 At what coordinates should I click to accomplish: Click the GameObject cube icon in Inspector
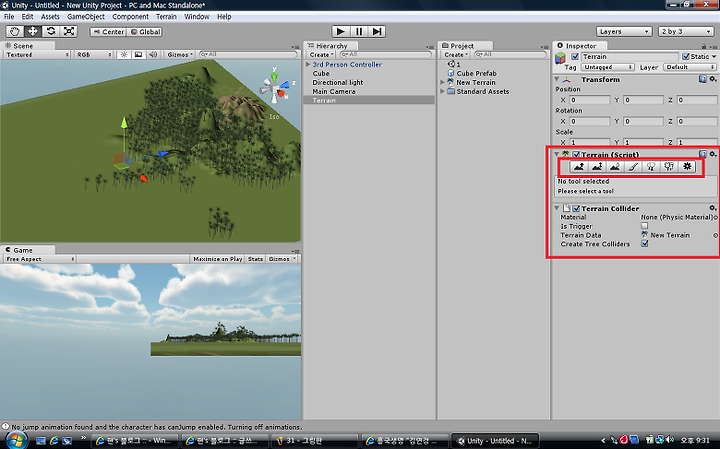[x=561, y=58]
